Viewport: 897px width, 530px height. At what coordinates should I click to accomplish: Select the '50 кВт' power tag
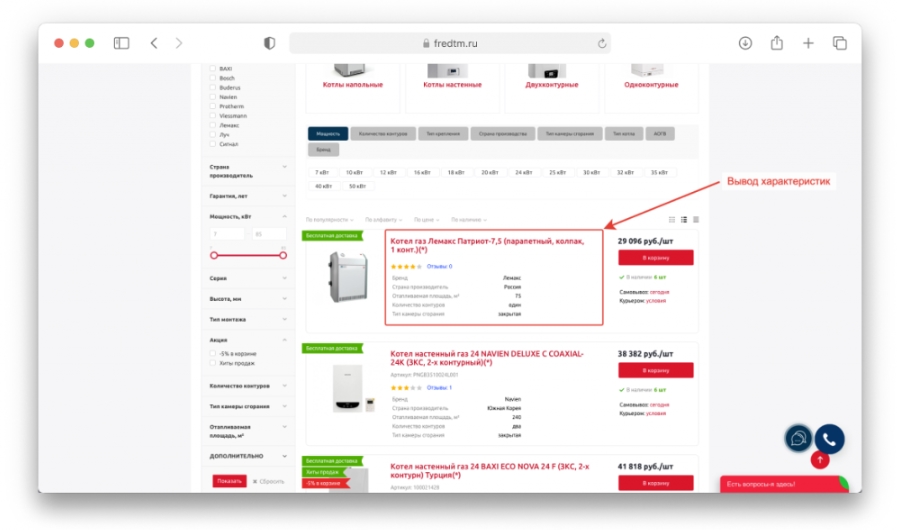click(x=358, y=187)
